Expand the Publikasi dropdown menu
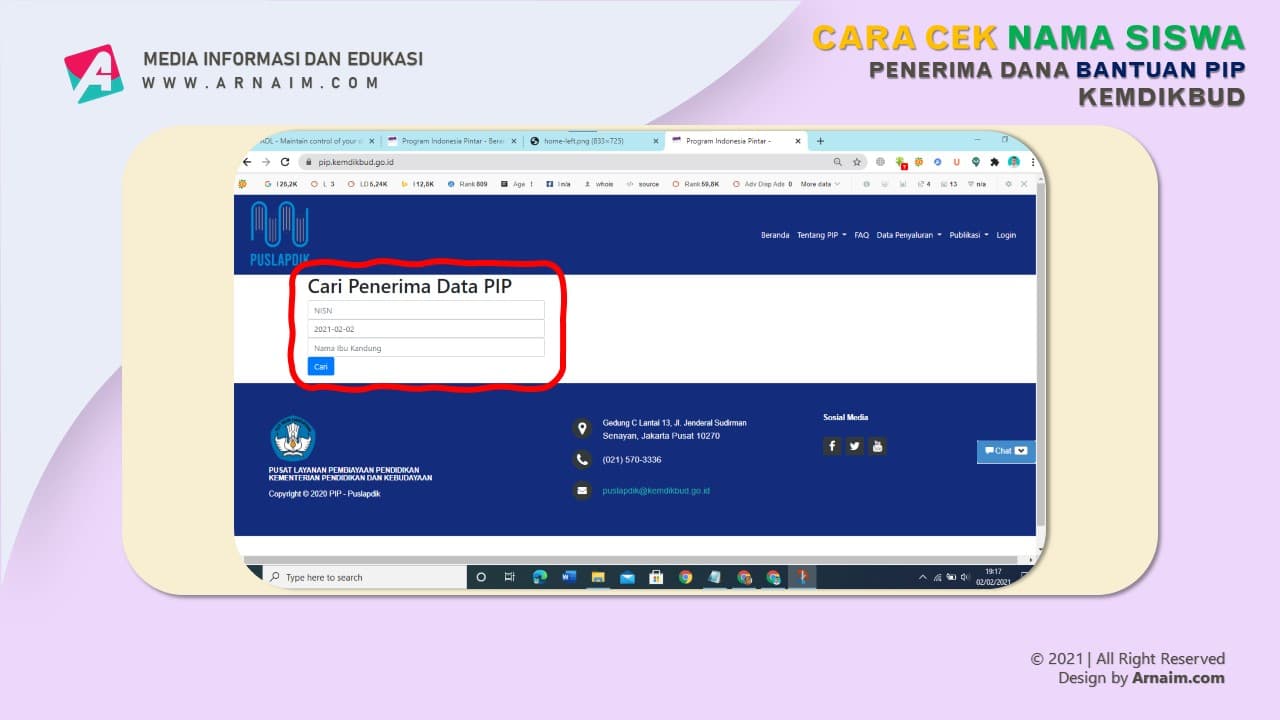Screen dimensions: 1280x720 (x=969, y=235)
